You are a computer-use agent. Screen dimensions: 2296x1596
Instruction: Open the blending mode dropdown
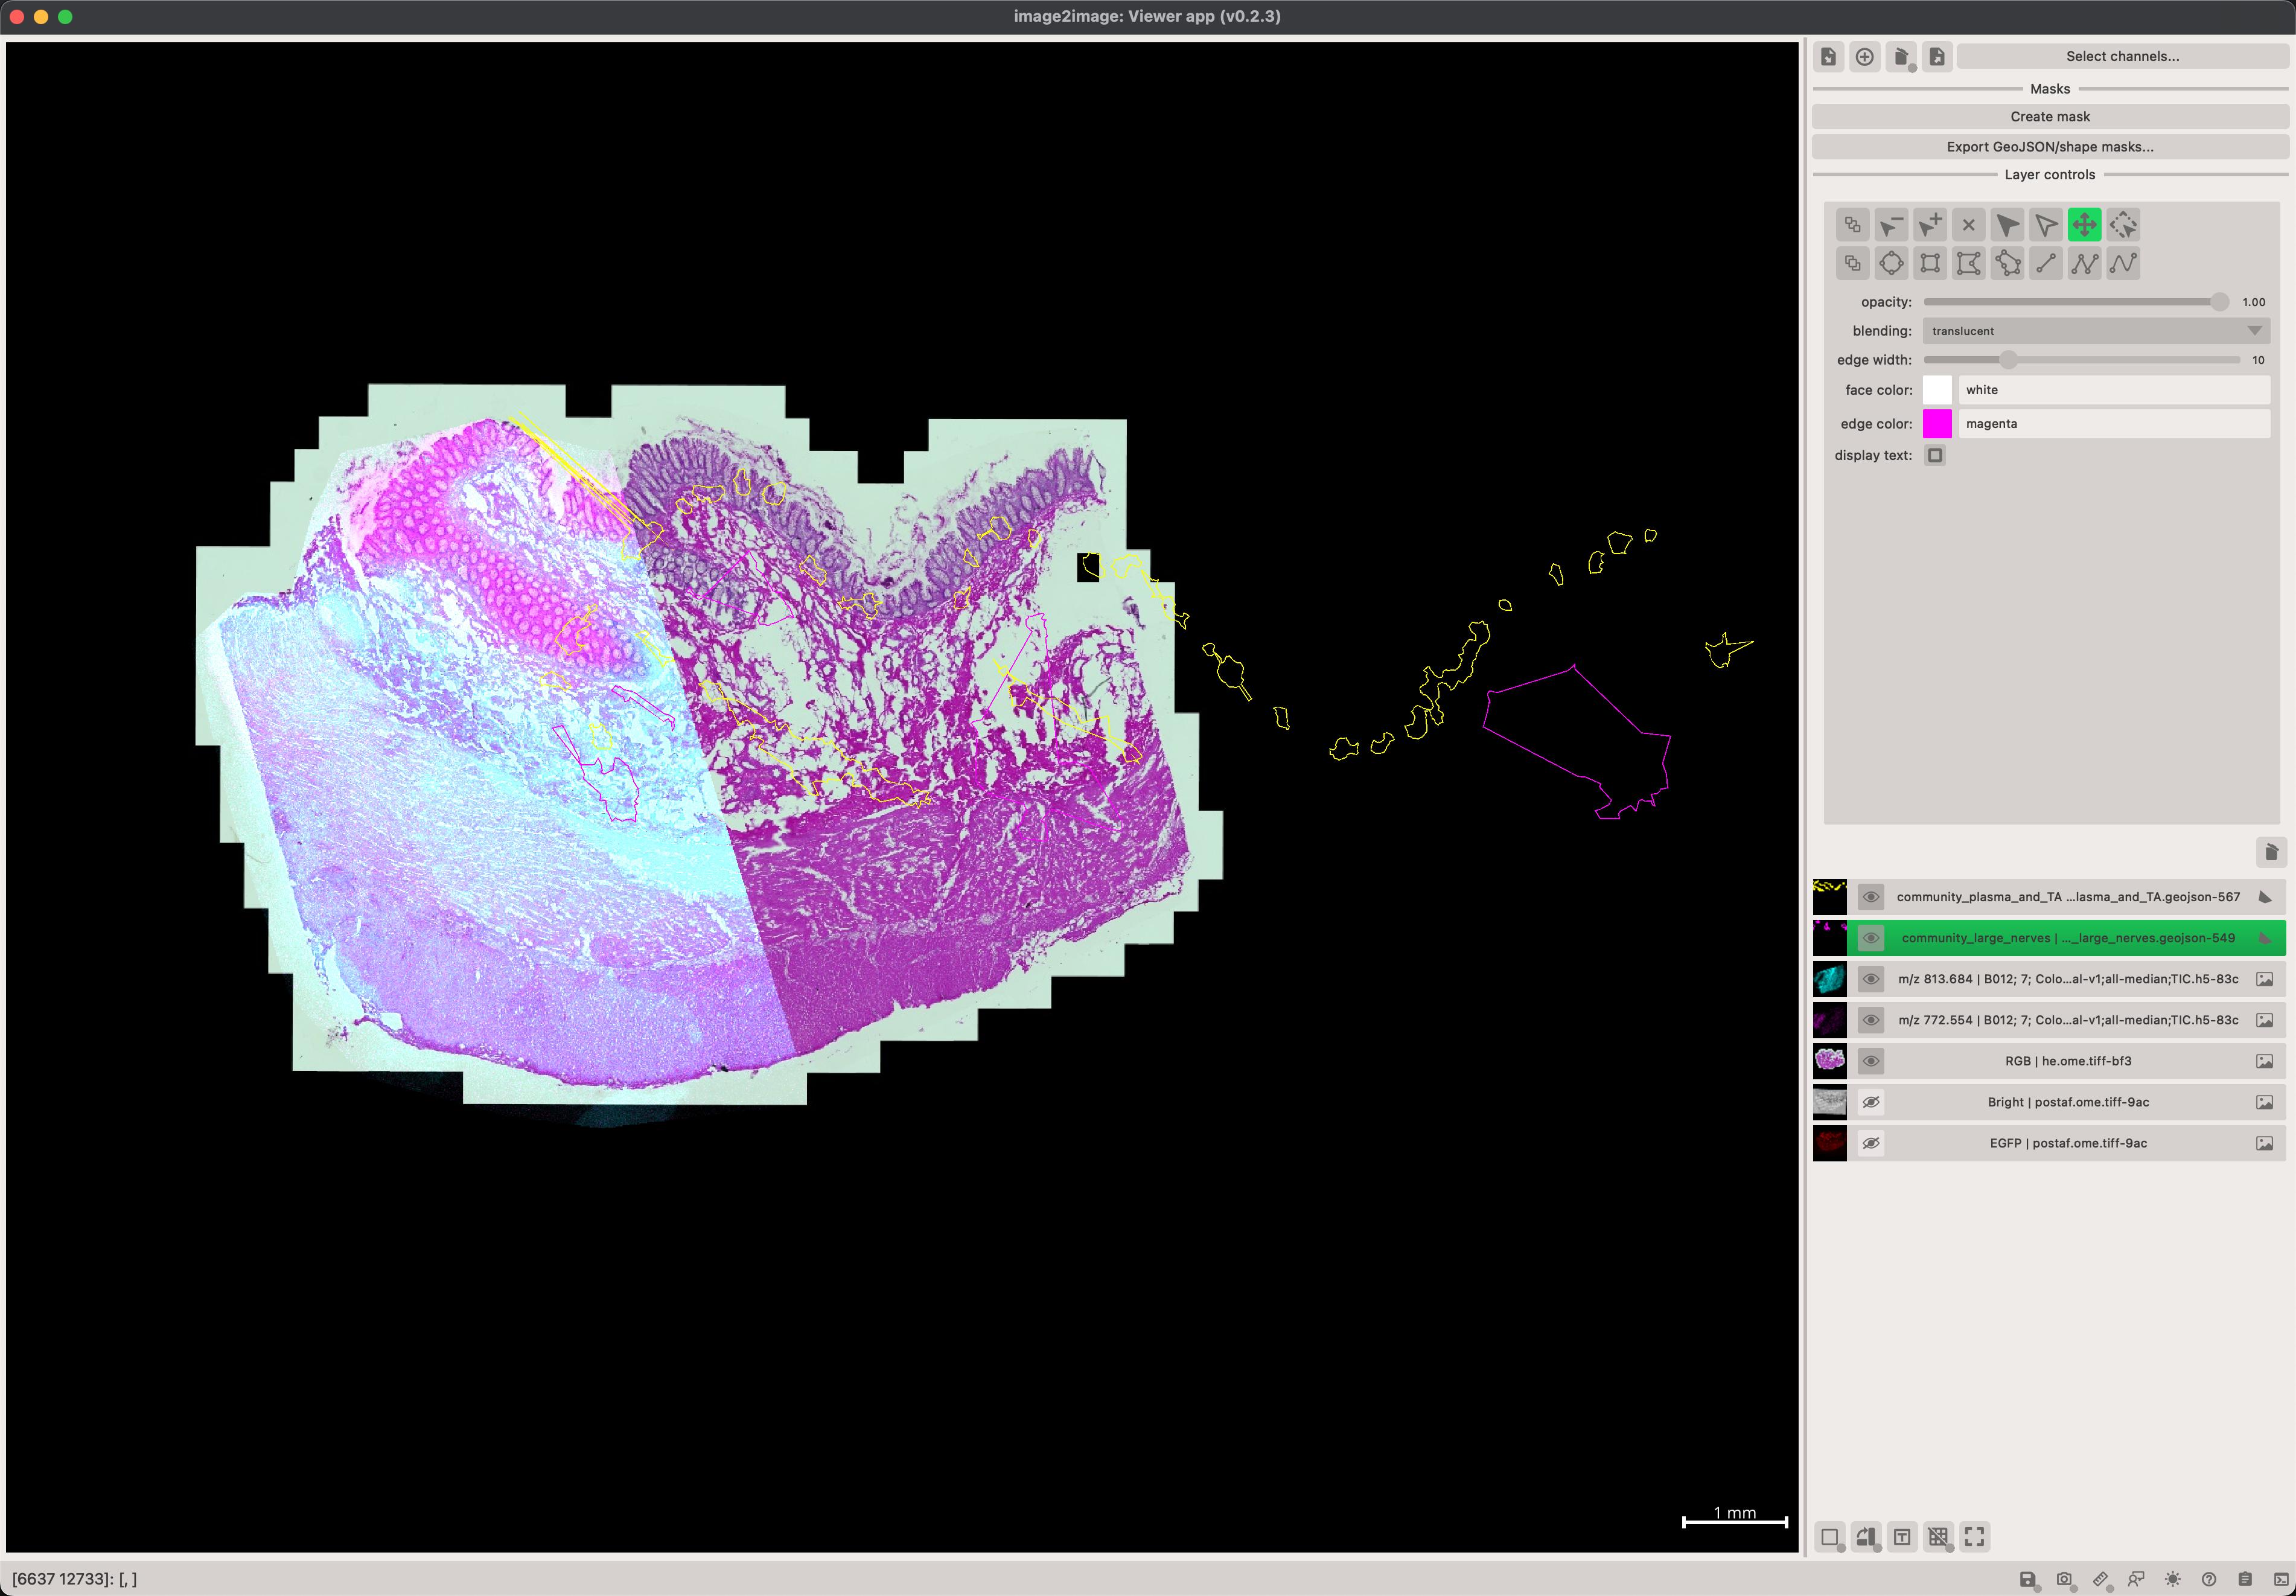[2095, 331]
